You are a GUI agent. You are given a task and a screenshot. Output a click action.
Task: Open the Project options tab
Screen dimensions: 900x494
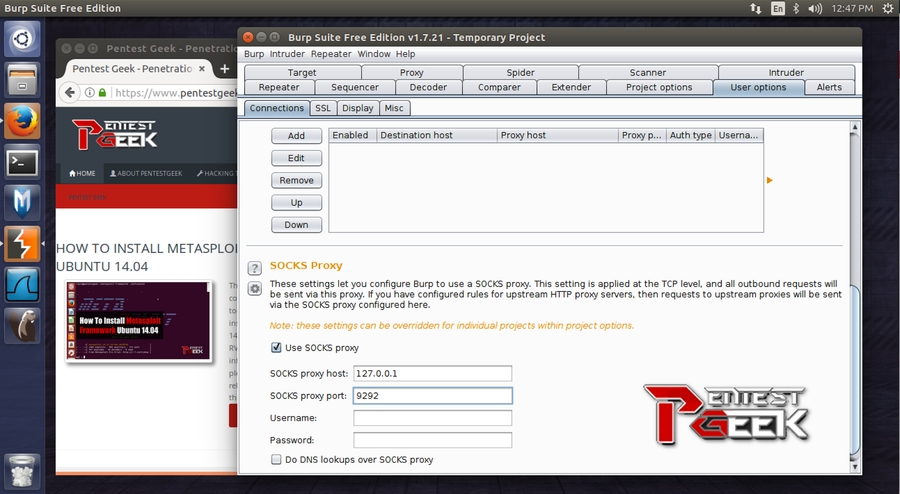click(659, 87)
